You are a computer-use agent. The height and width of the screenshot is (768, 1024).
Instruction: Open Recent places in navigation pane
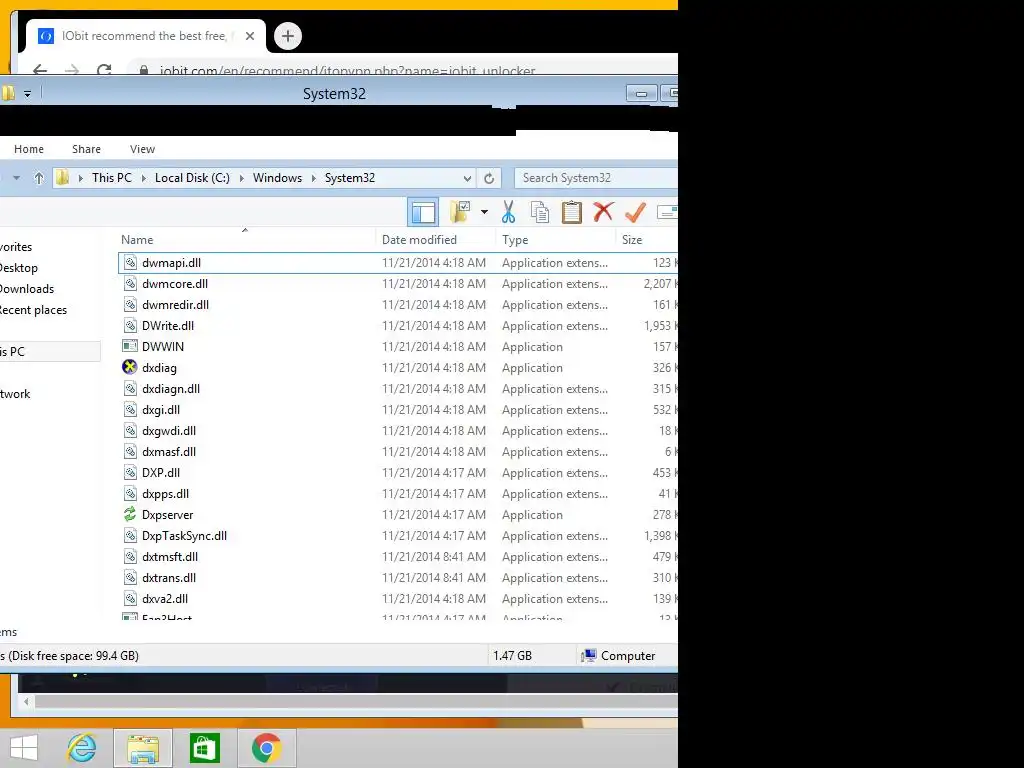[x=33, y=310]
